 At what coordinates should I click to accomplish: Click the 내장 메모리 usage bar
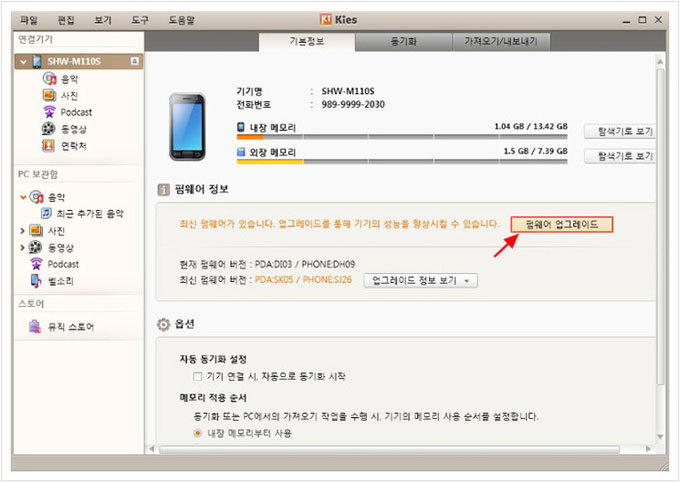tap(402, 137)
